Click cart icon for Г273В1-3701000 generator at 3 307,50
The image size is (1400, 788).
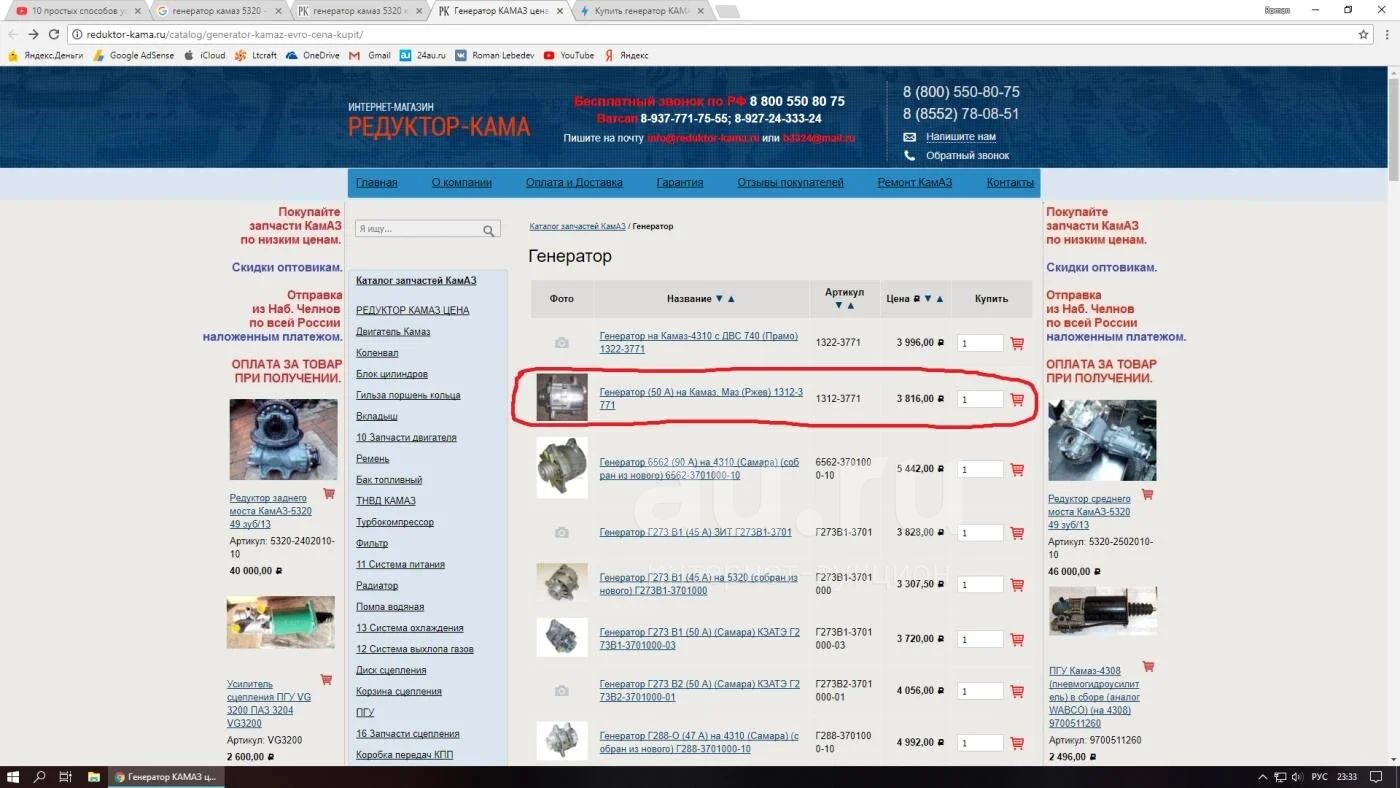point(1017,585)
